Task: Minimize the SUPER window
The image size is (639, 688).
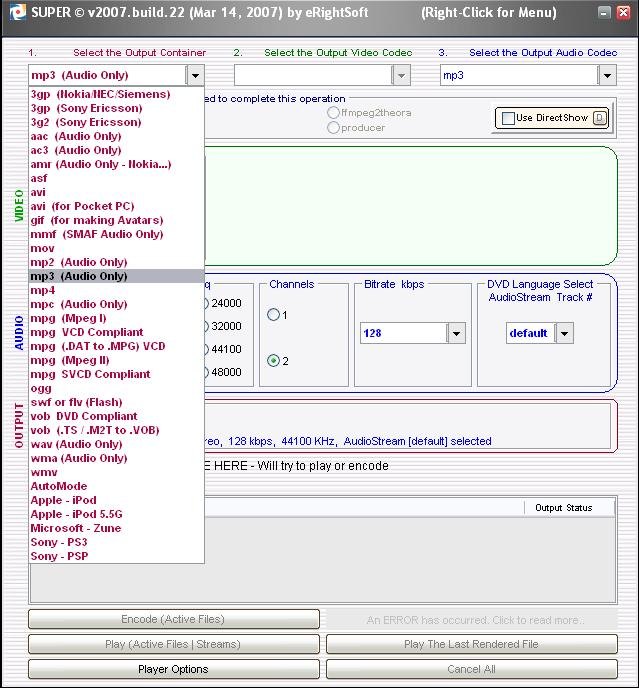Action: (x=604, y=12)
